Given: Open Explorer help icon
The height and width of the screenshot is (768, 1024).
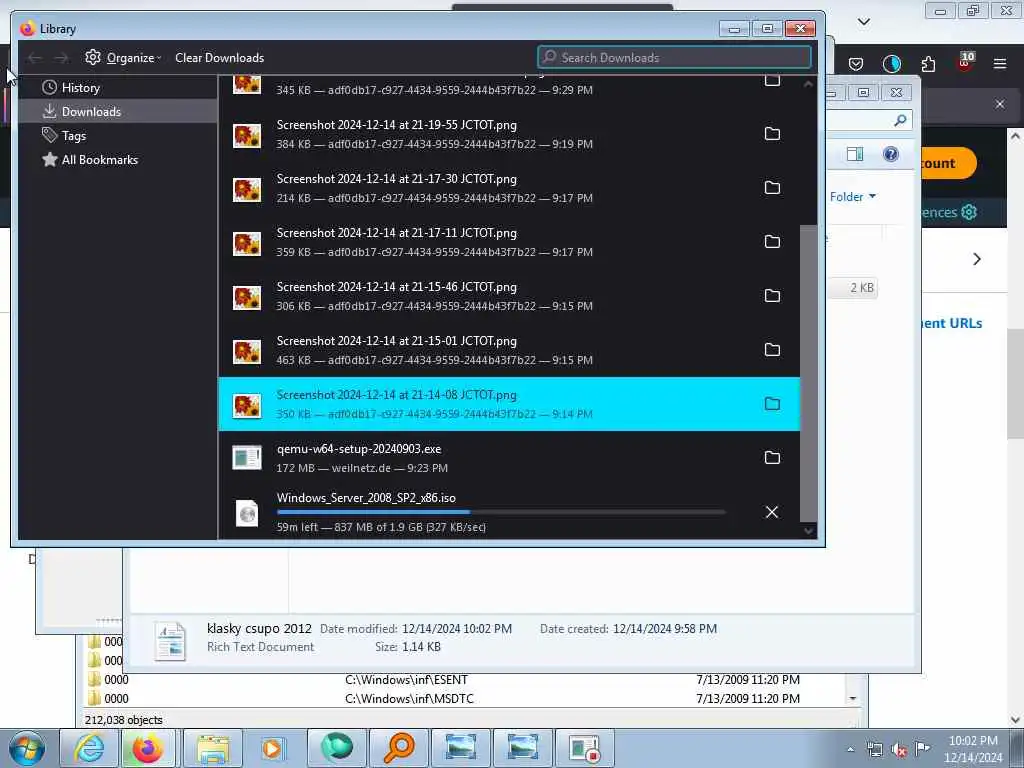Looking at the screenshot, I should point(891,154).
